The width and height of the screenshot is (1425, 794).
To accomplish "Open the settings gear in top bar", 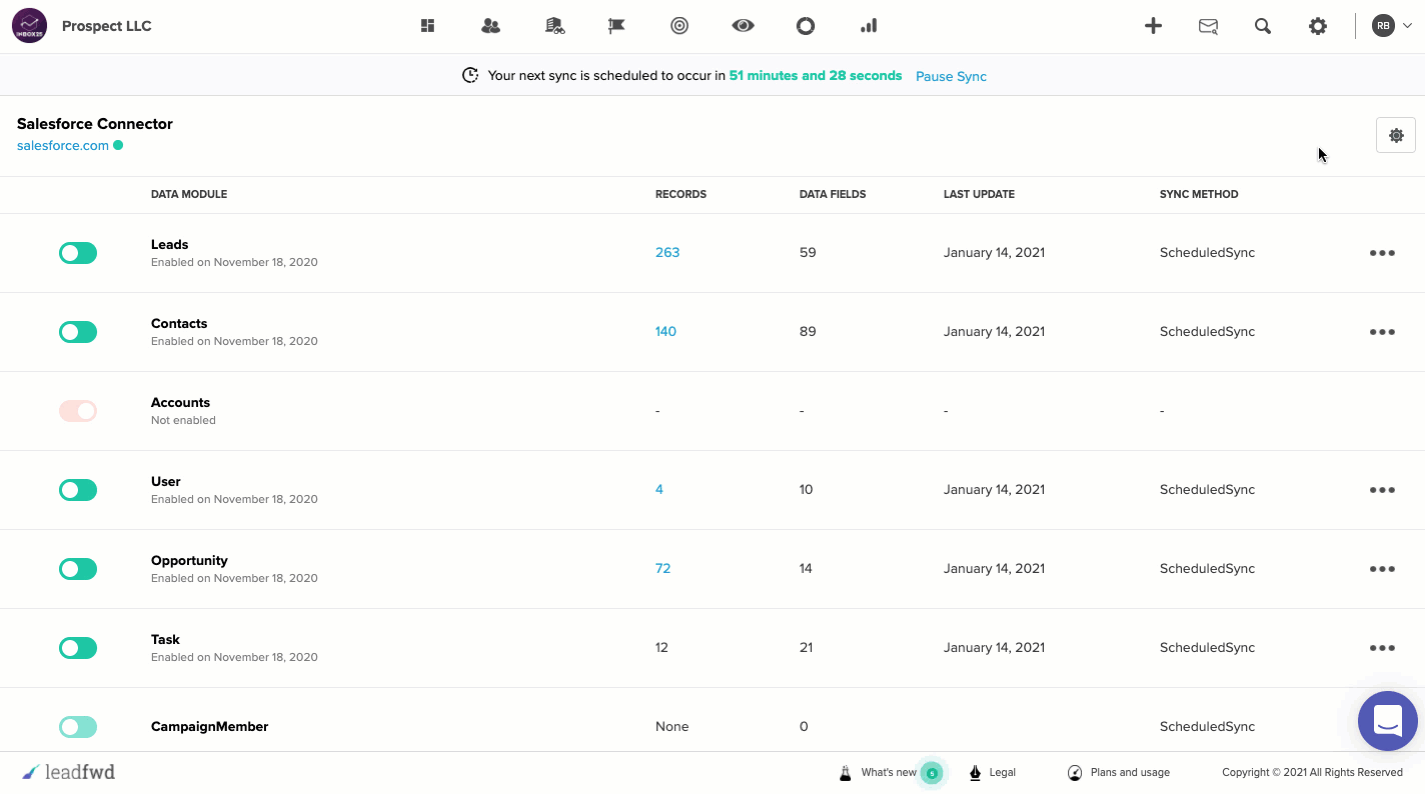I will (x=1318, y=27).
